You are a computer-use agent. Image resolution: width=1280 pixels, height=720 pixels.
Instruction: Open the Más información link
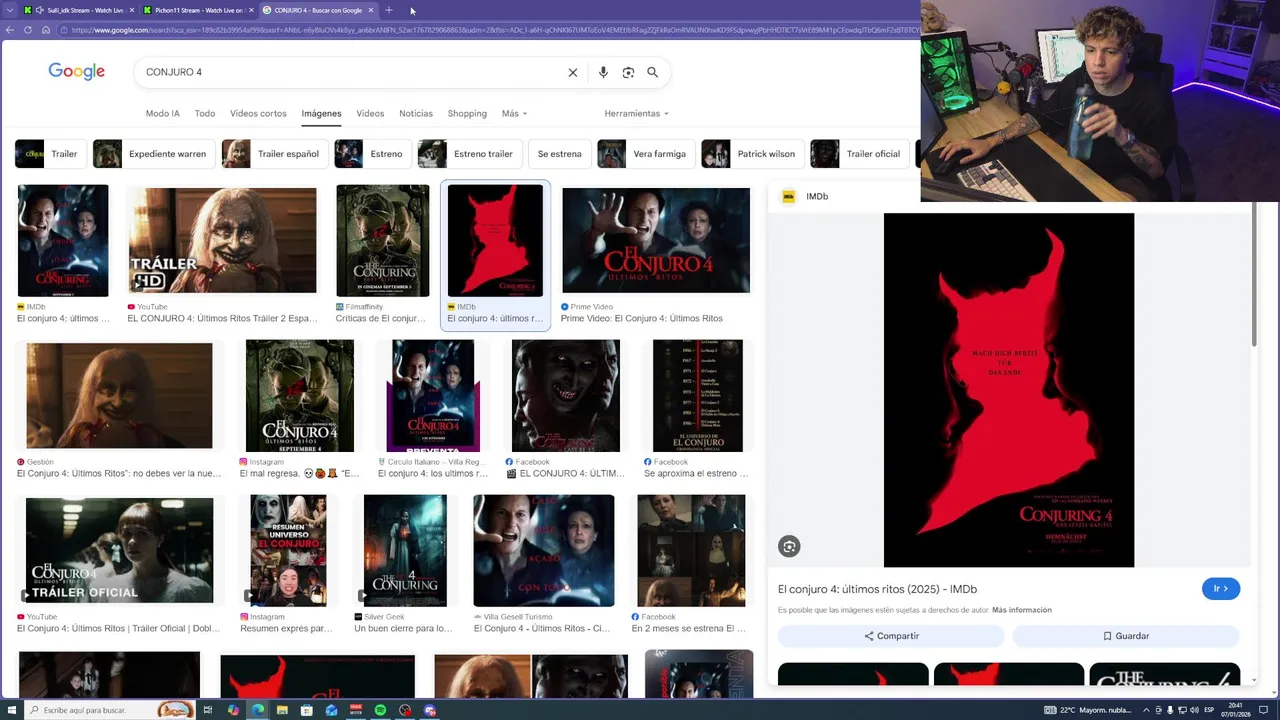[x=1022, y=610]
